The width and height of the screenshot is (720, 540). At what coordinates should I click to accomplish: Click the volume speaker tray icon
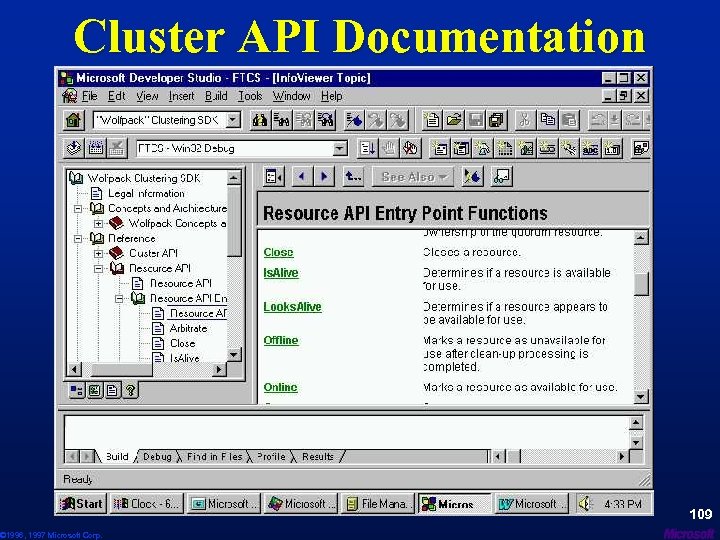585,504
